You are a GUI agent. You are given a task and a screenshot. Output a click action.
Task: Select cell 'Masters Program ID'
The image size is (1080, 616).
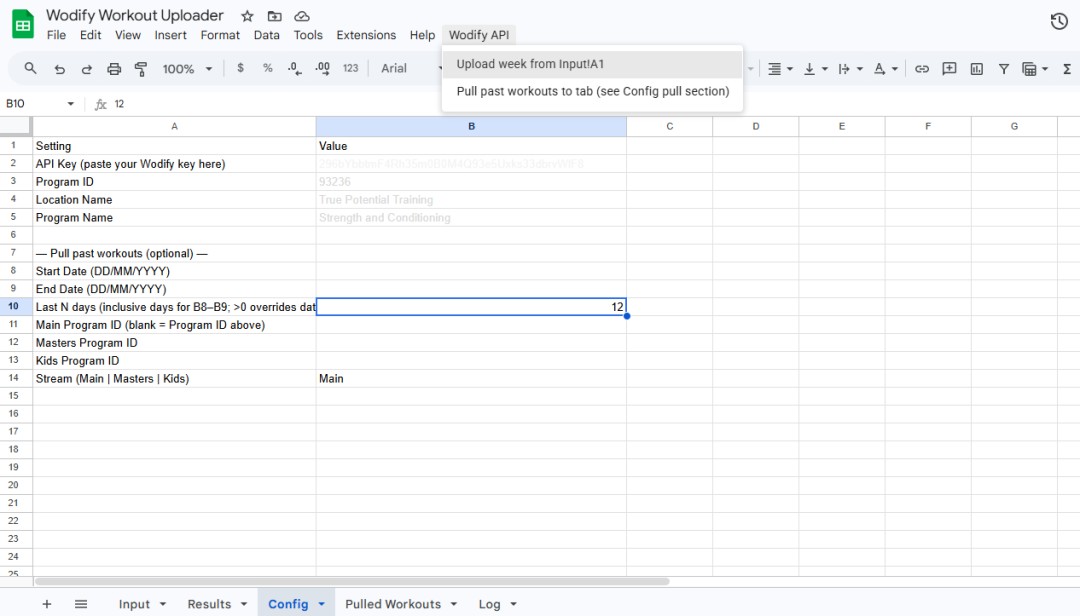click(174, 342)
